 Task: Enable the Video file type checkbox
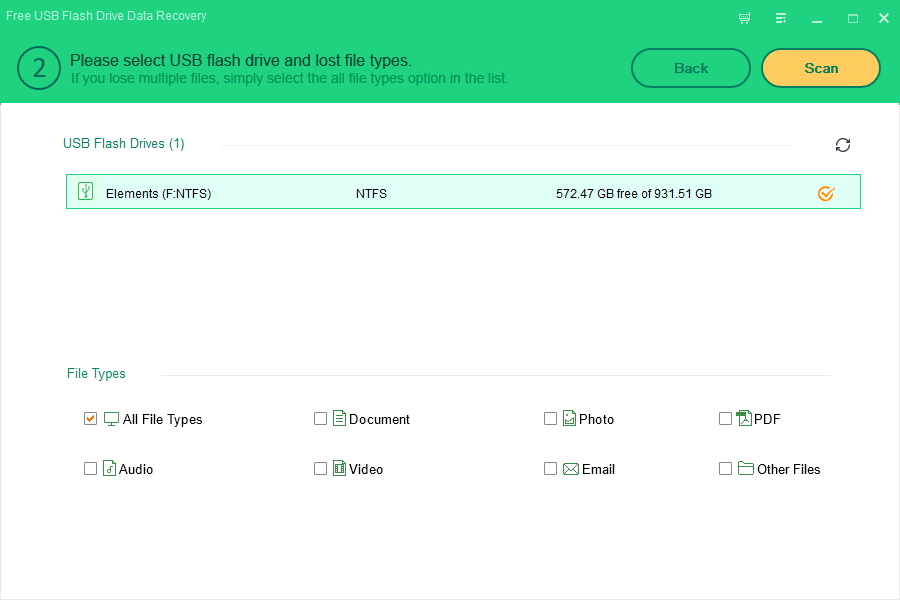pyautogui.click(x=320, y=468)
